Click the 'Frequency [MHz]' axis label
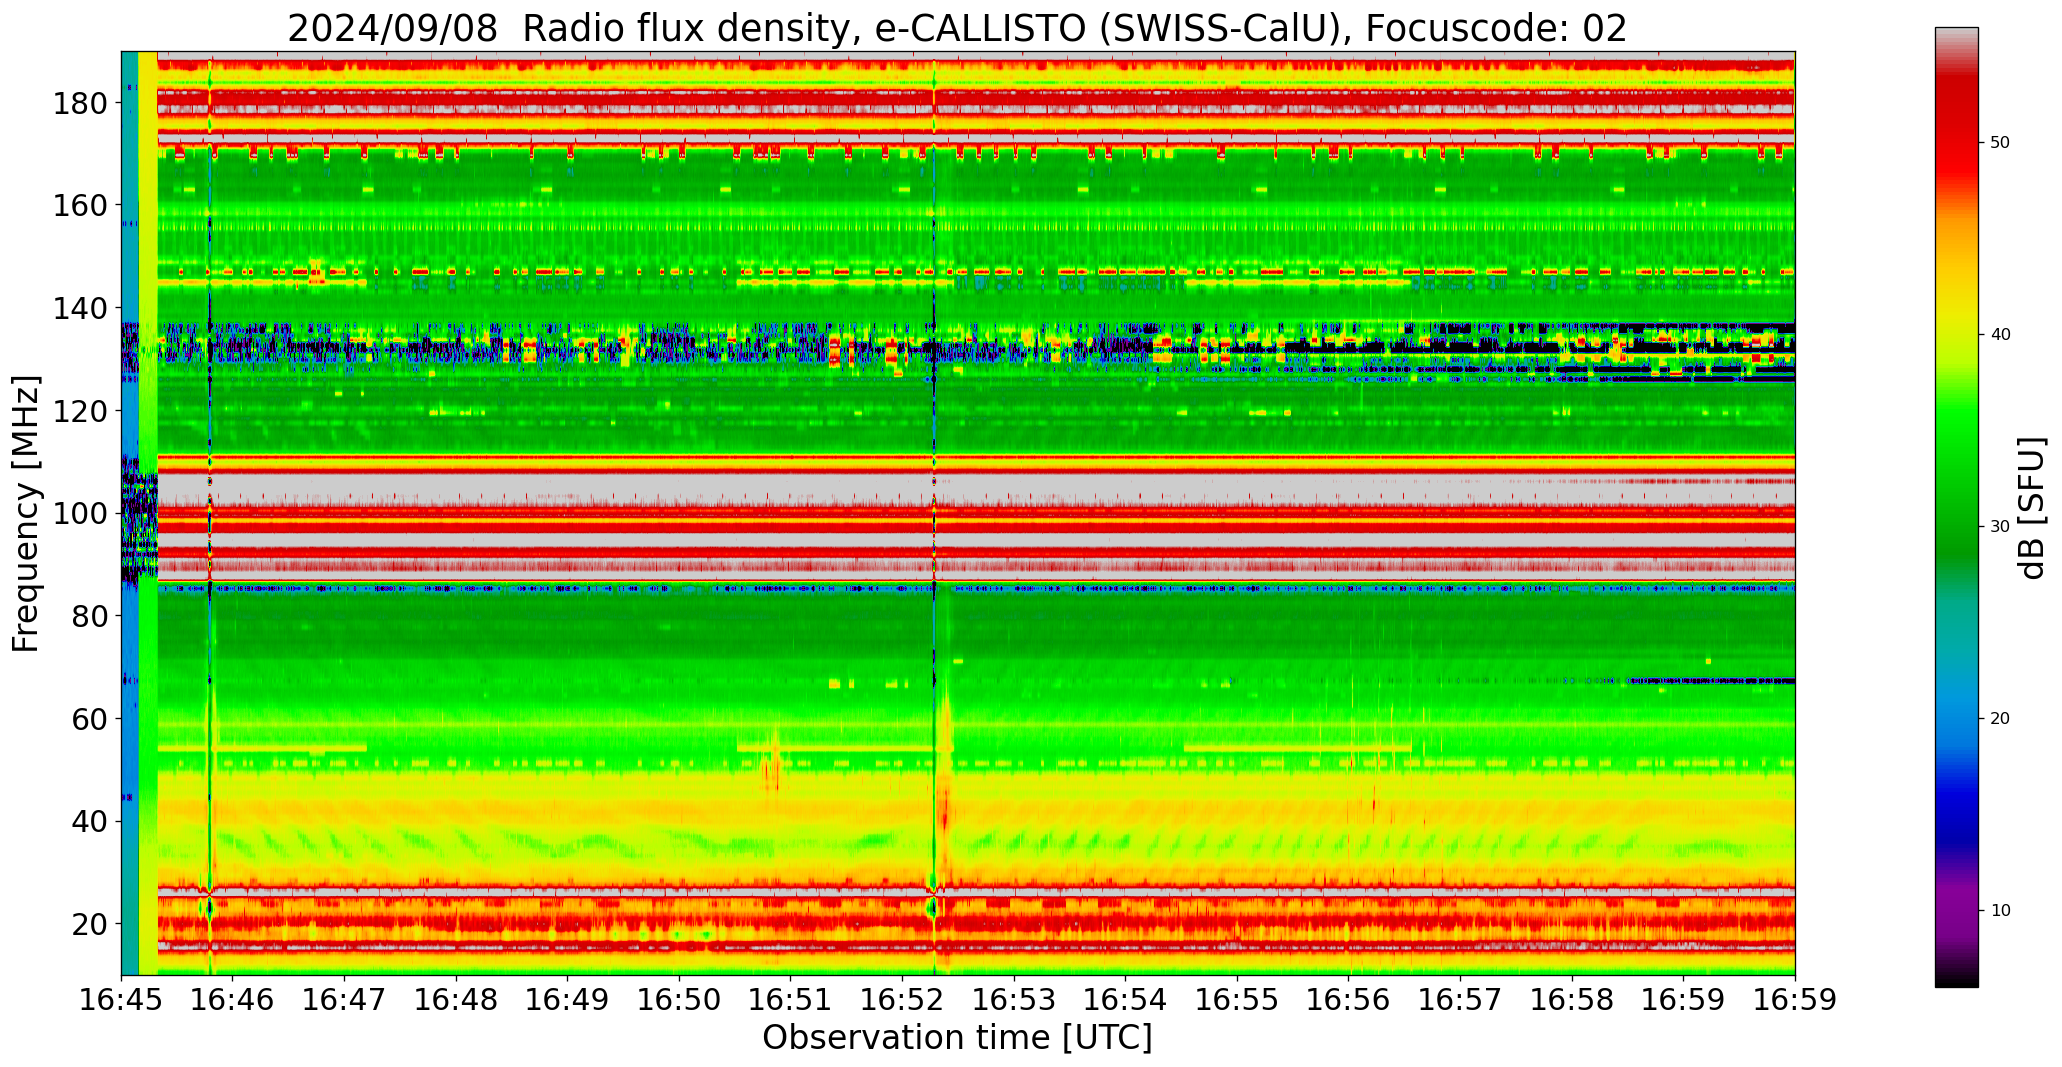This screenshot has width=2062, height=1067. 26,513
